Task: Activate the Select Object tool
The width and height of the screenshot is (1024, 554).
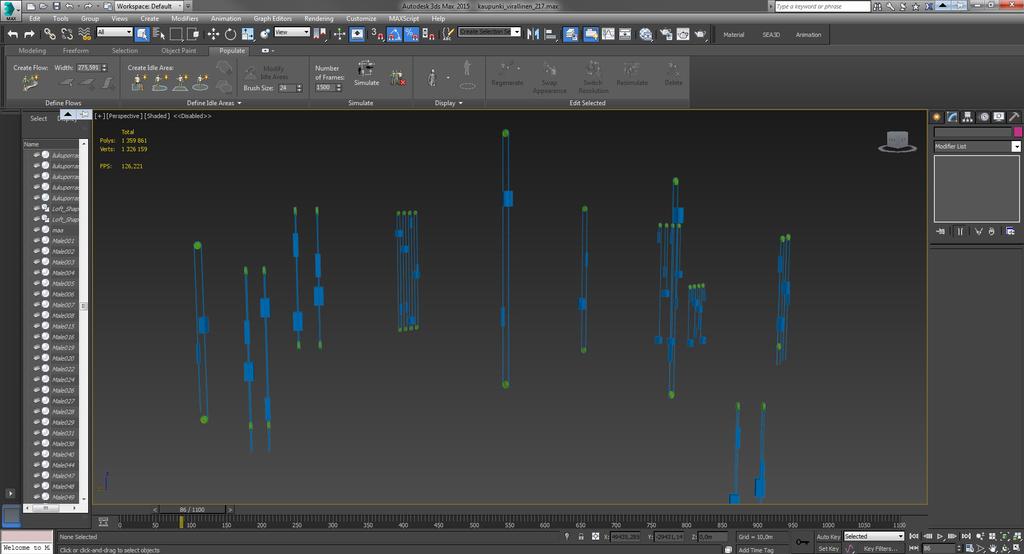Action: 142,34
